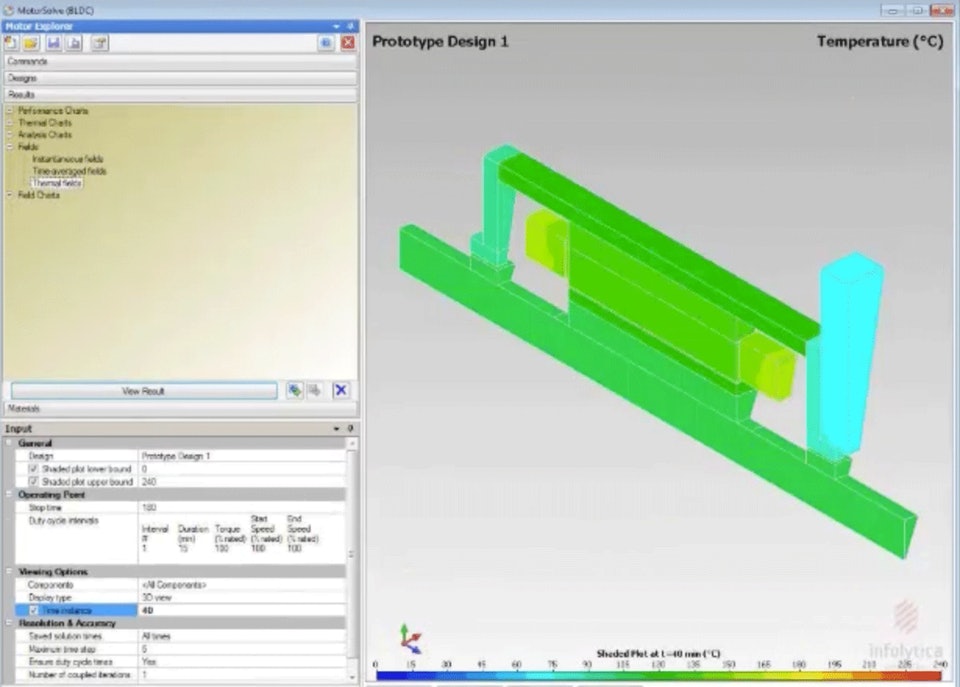Collapse the General section in Input
The width and height of the screenshot is (960, 687).
(9, 443)
